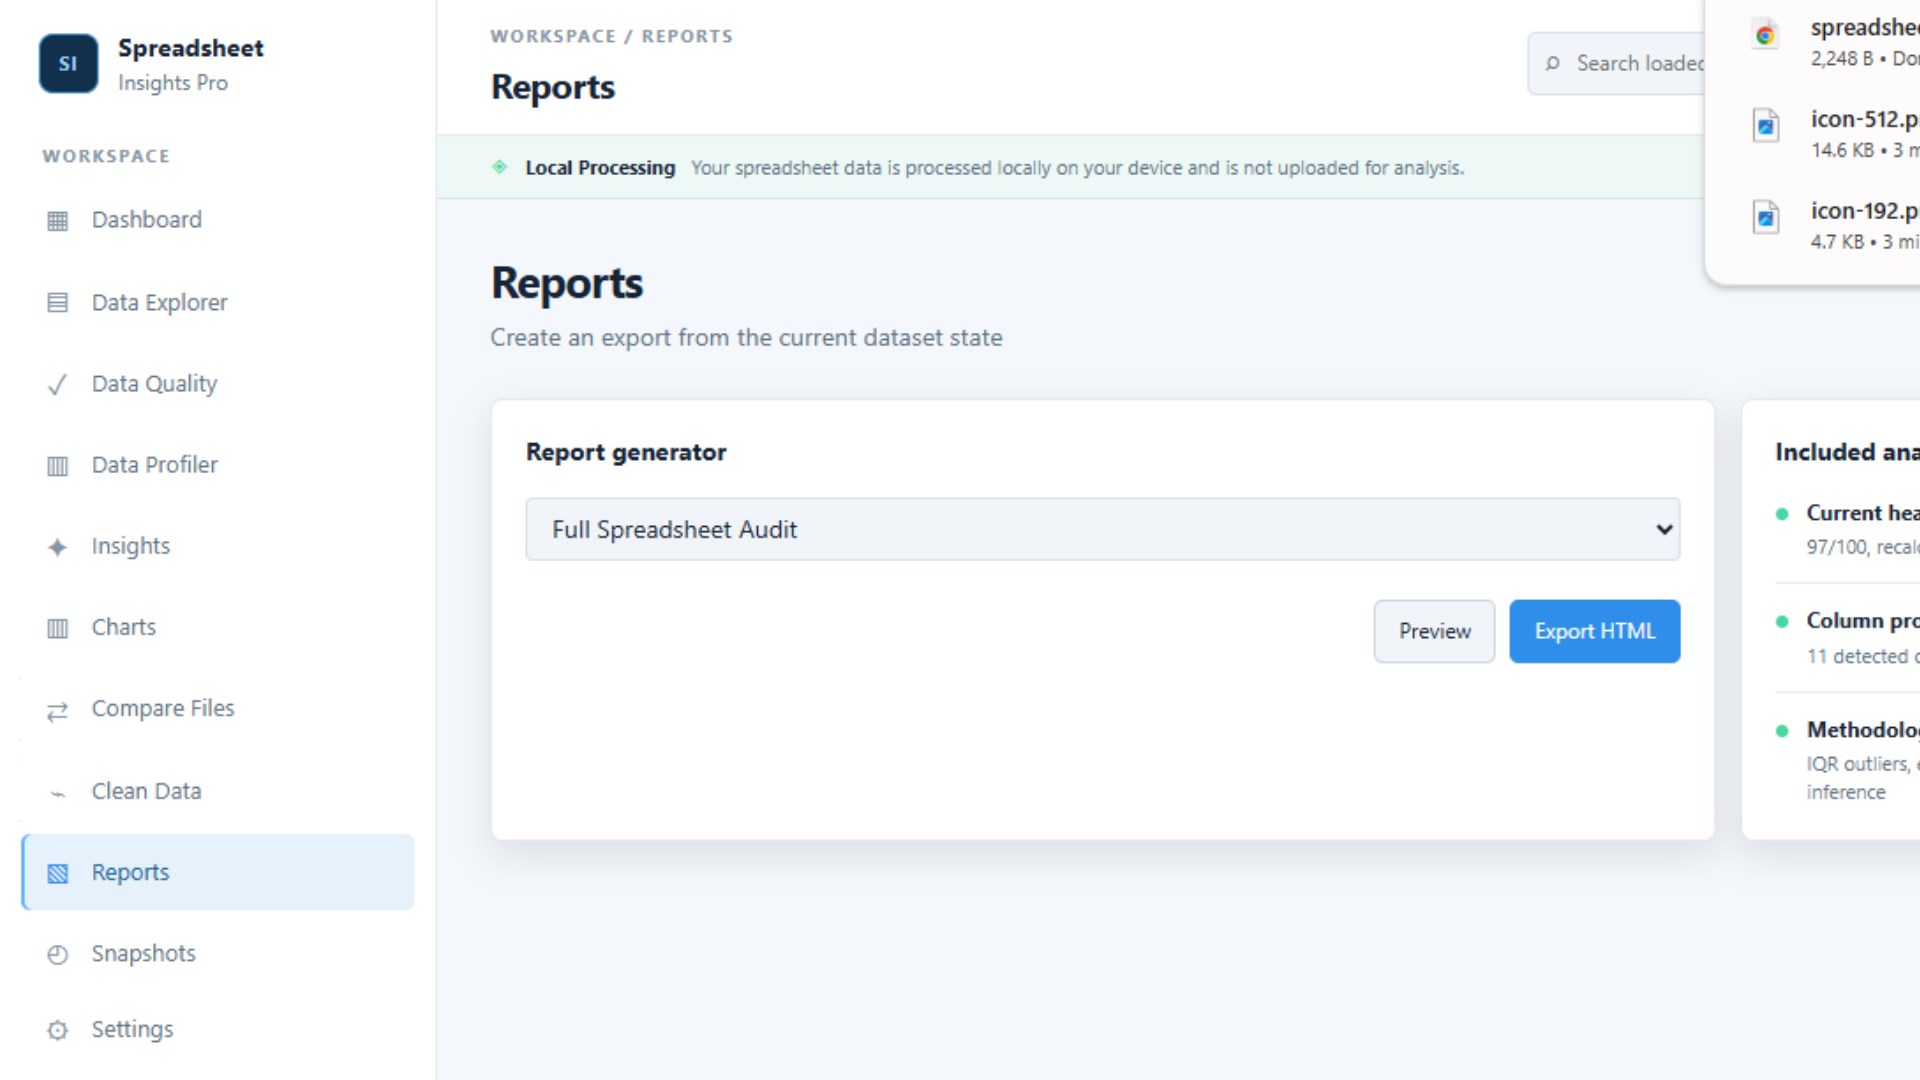Click the Export HTML button
Image resolution: width=1920 pixels, height=1080 pixels.
click(1594, 631)
